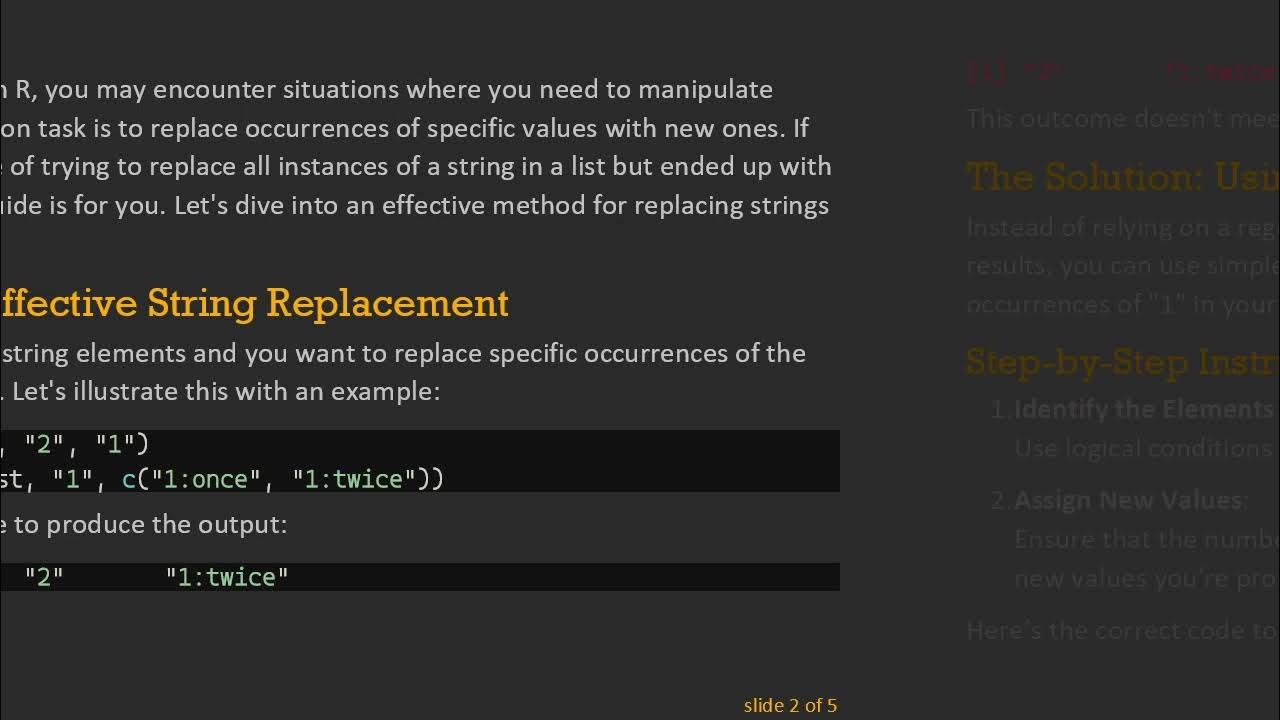The image size is (1280, 720).
Task: Select the "1:twice" string in the c() call
Action: point(354,479)
